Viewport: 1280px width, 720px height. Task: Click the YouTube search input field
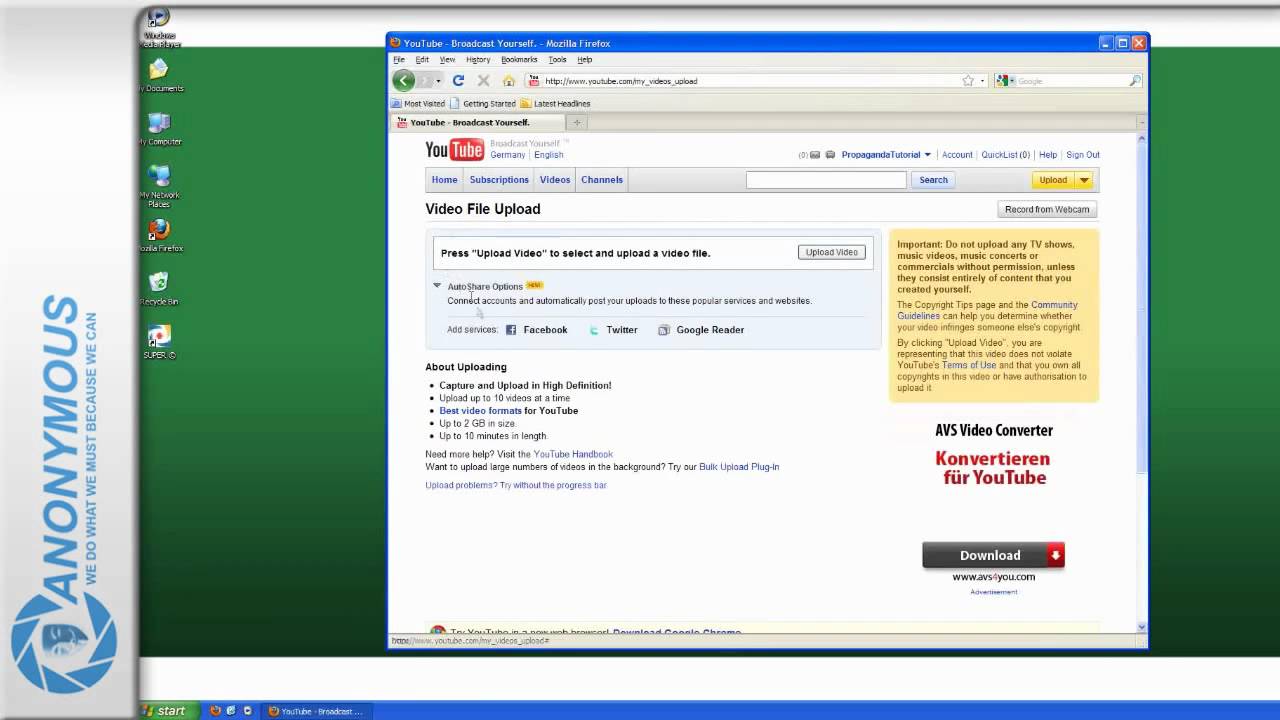(x=826, y=180)
